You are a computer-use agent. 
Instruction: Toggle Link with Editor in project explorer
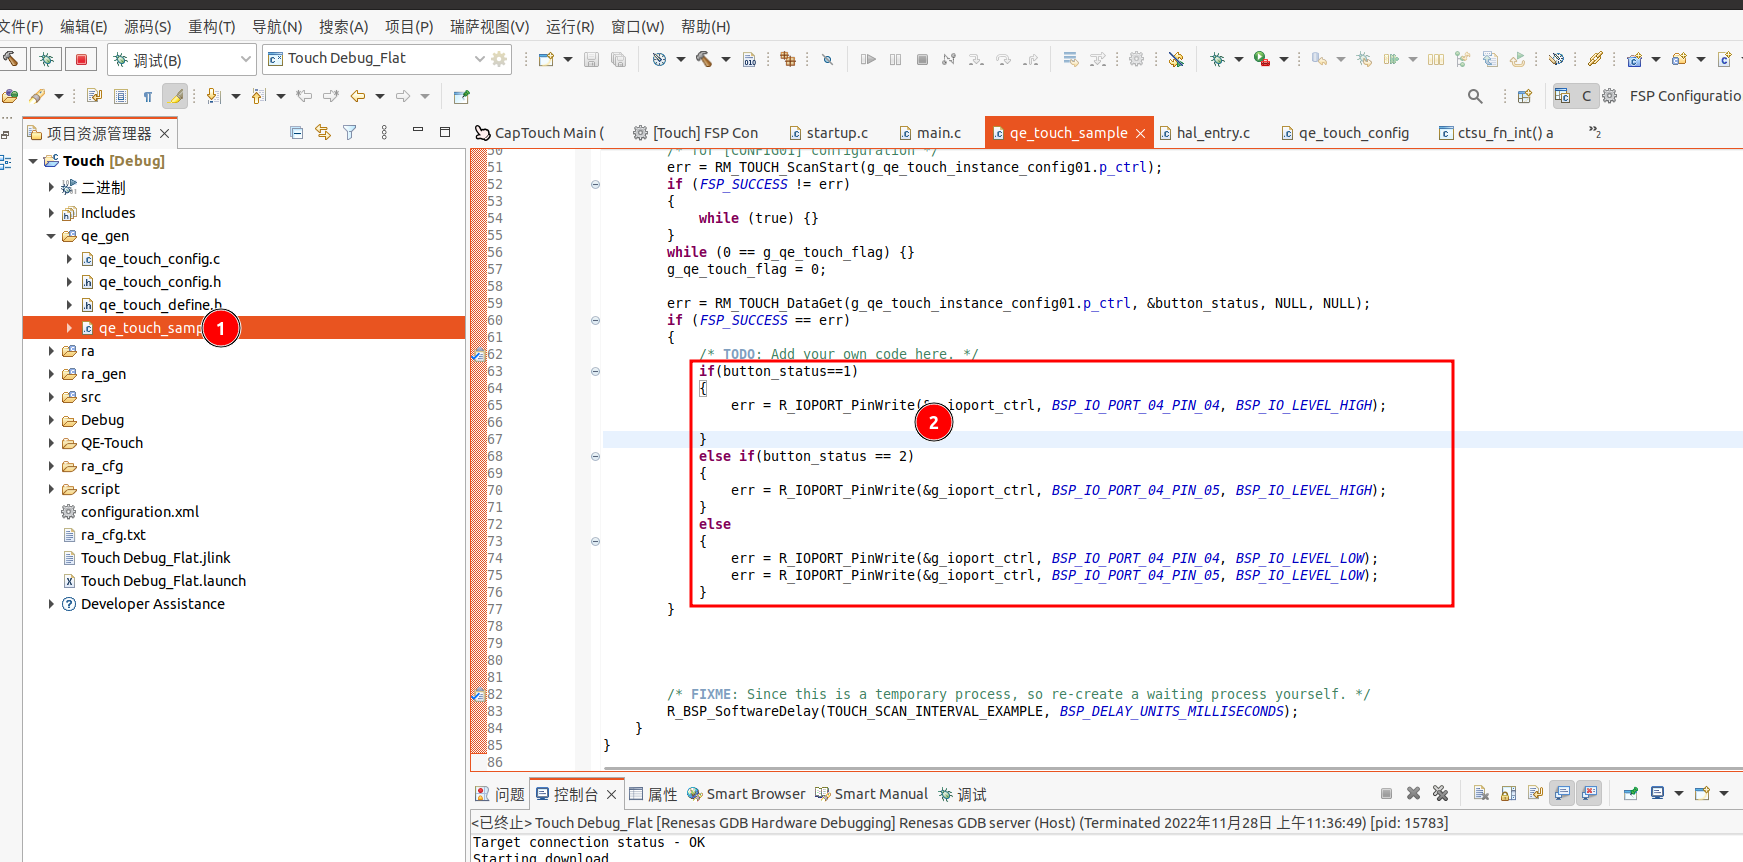point(322,132)
